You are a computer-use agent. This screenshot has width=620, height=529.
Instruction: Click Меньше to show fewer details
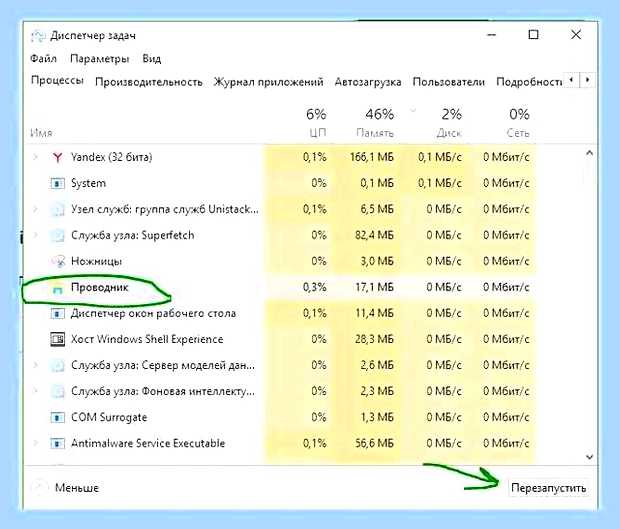coord(77,488)
